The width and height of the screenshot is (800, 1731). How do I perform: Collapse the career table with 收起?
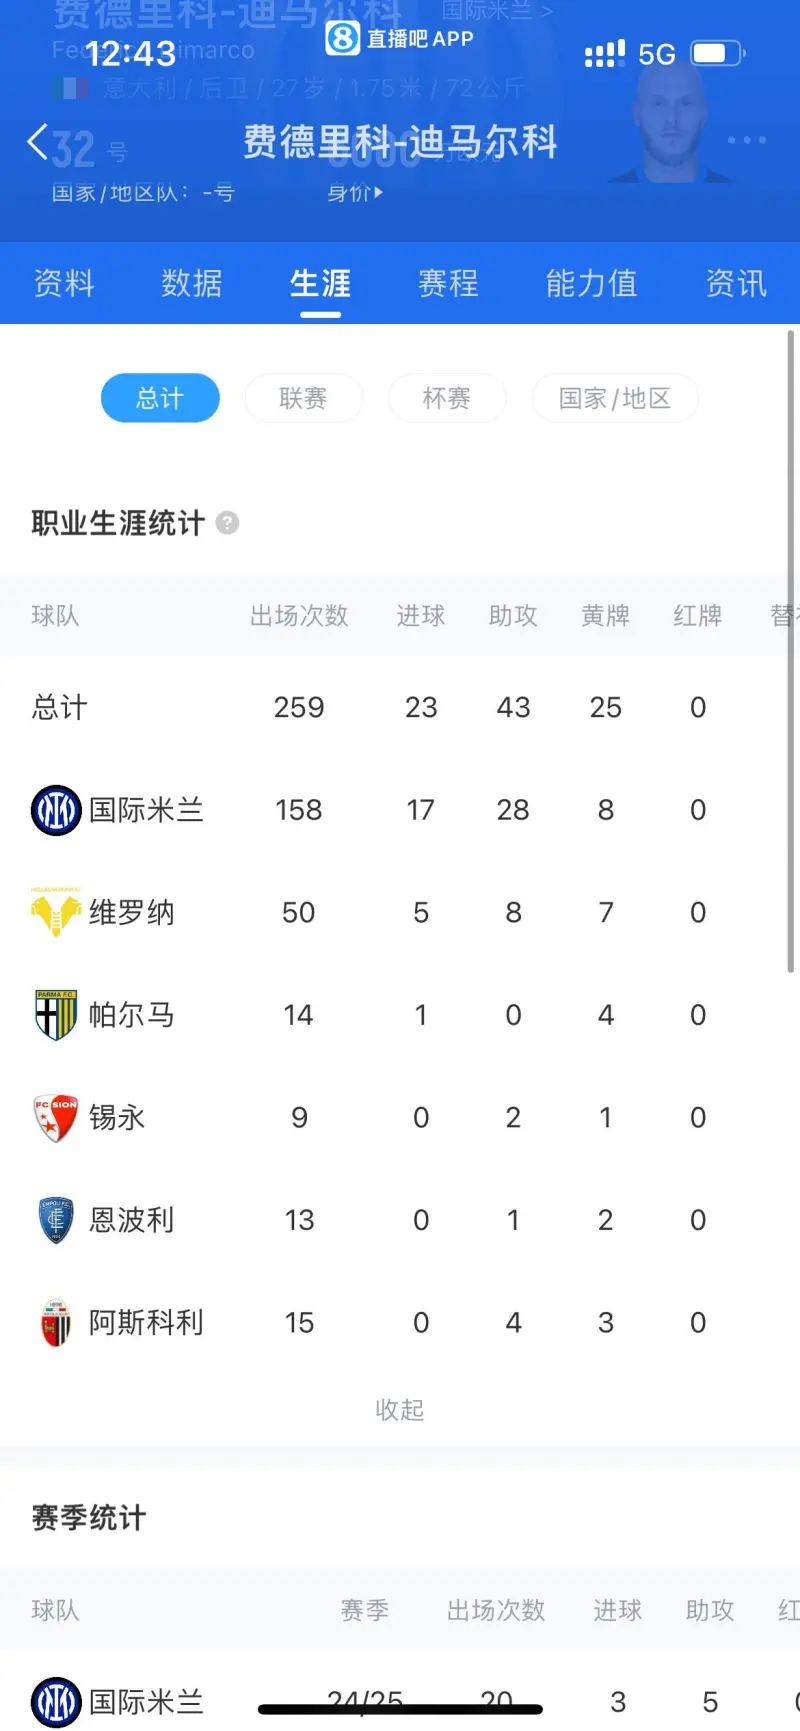(x=400, y=1410)
